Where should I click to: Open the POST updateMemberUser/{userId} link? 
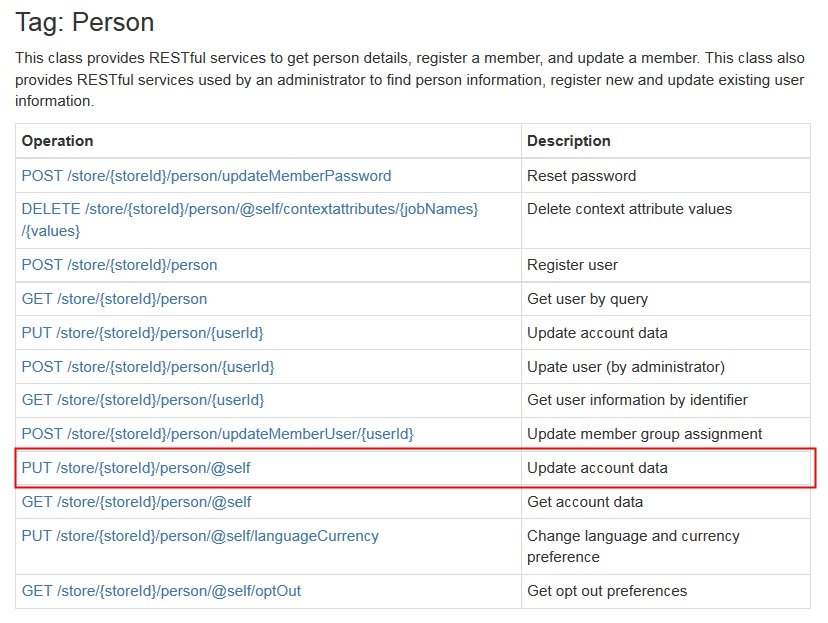(x=217, y=434)
